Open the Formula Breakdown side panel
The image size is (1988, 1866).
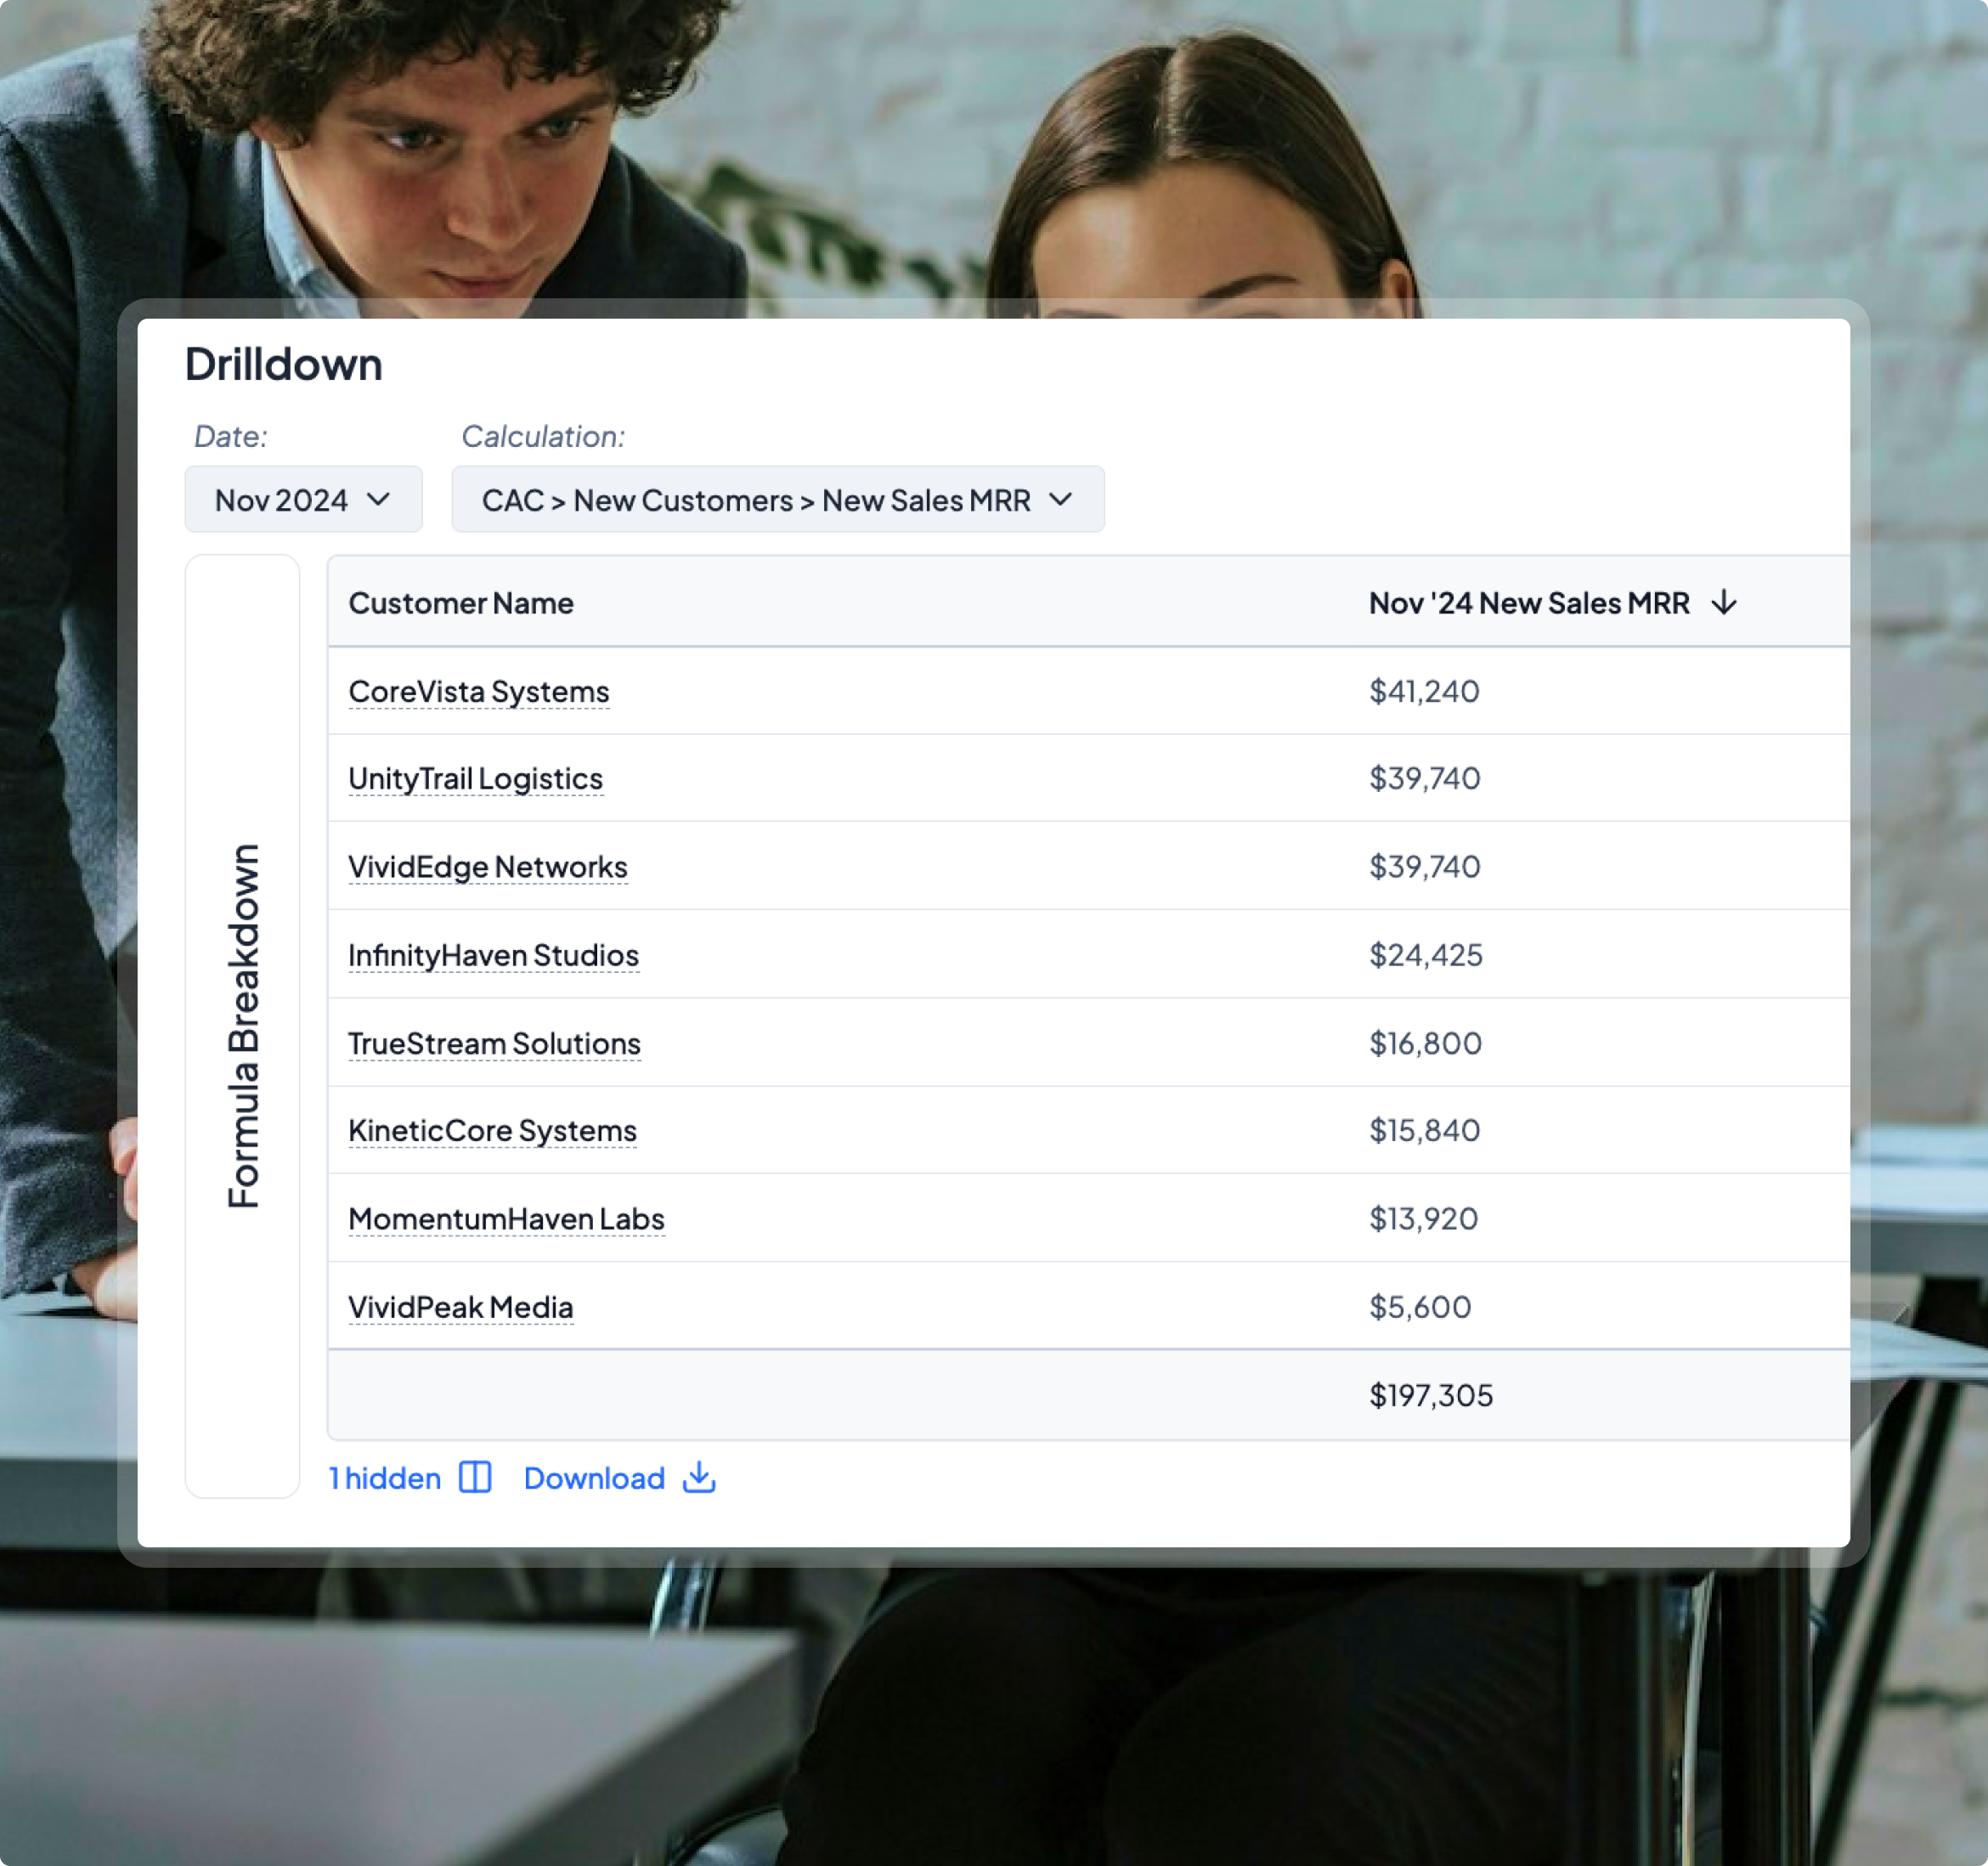[x=242, y=1025]
